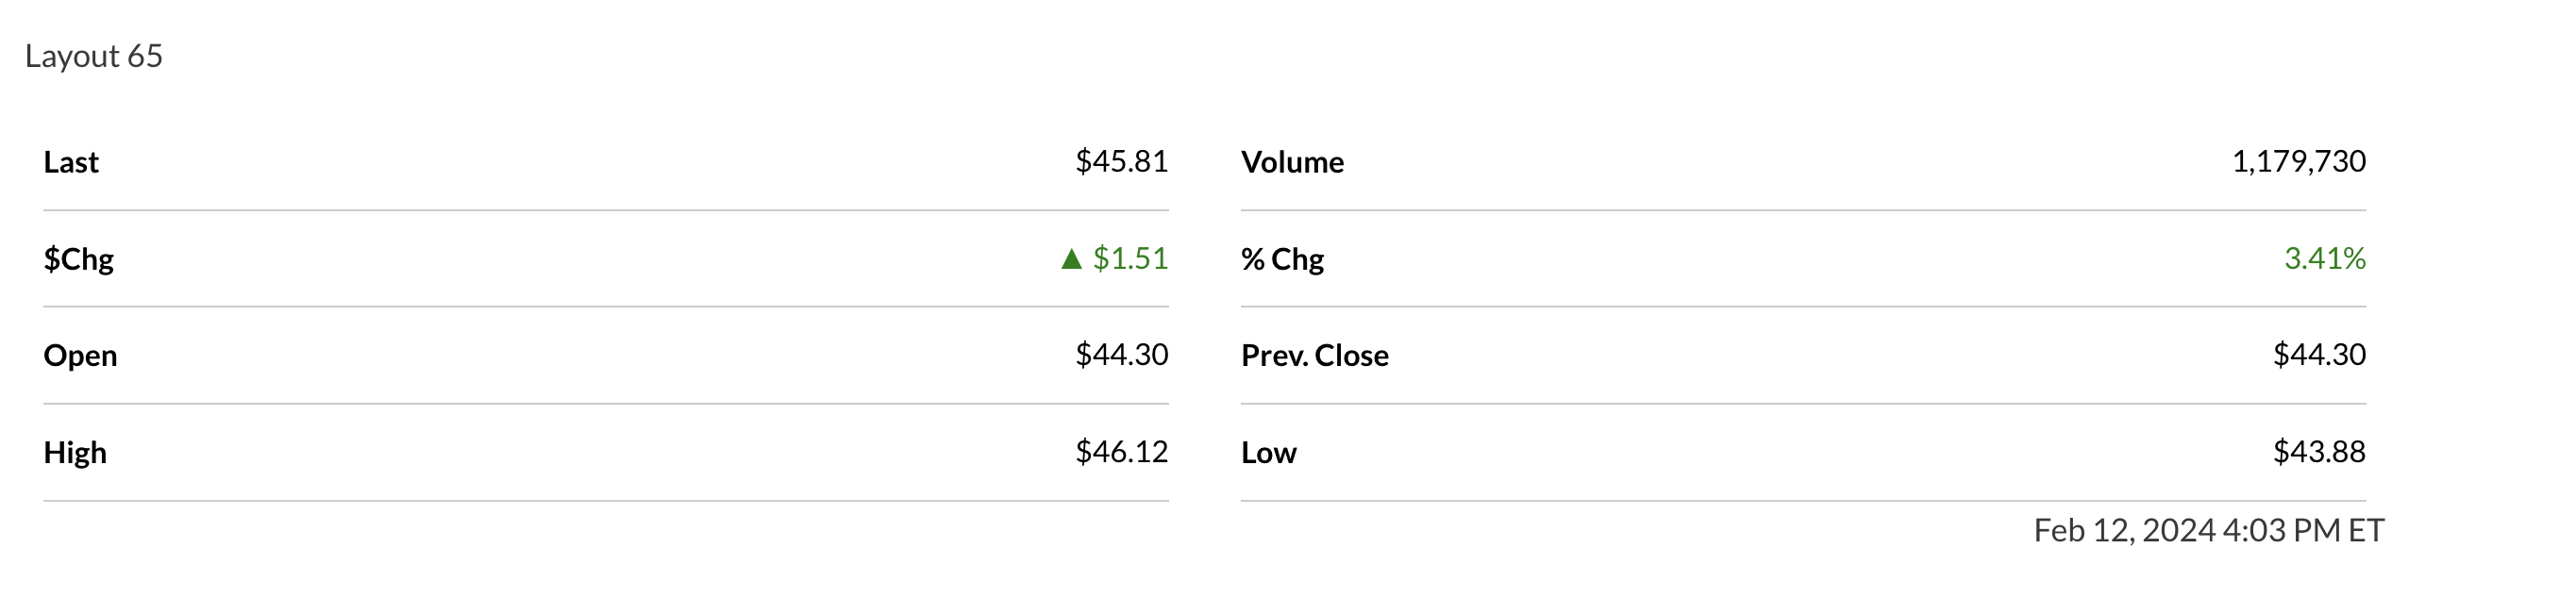Click the Prev. Close label
The image size is (2576, 598).
(x=1314, y=355)
